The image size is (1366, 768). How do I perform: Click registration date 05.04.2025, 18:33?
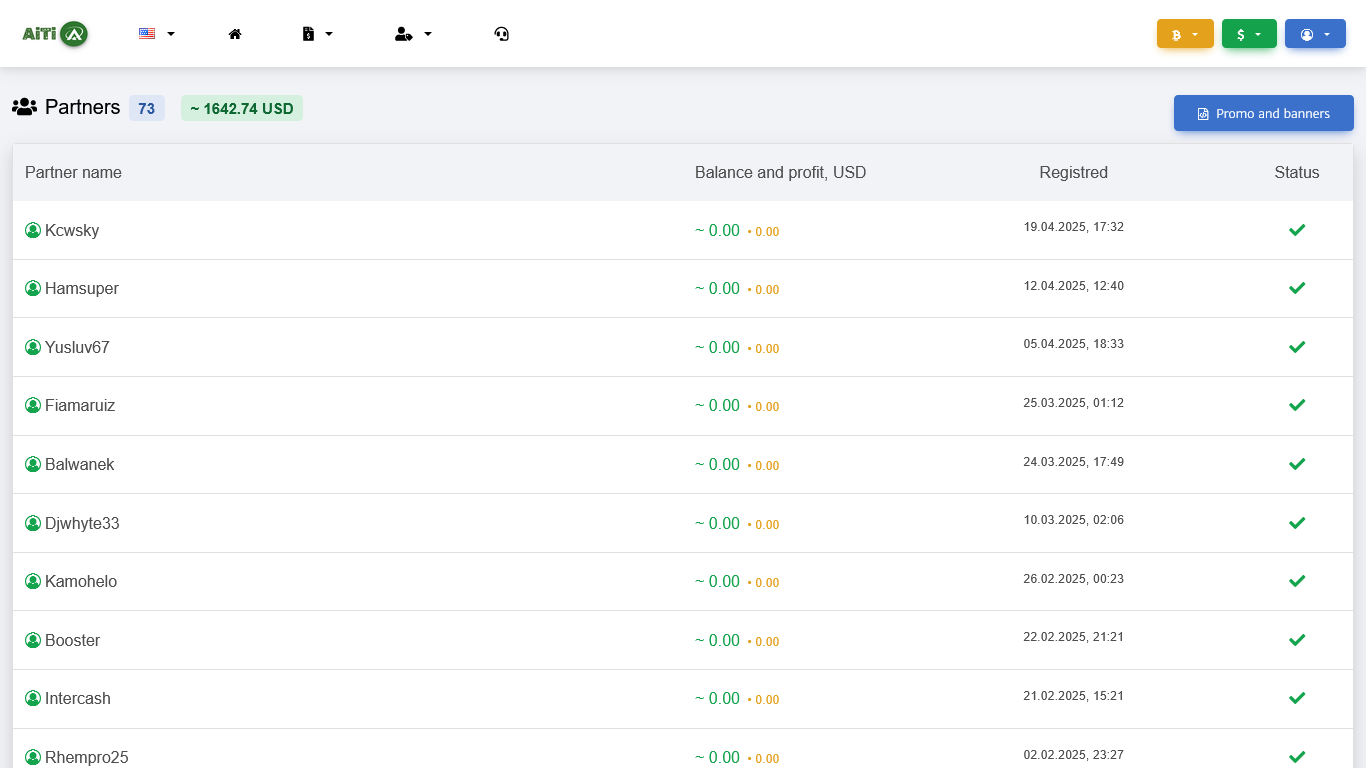(x=1074, y=344)
